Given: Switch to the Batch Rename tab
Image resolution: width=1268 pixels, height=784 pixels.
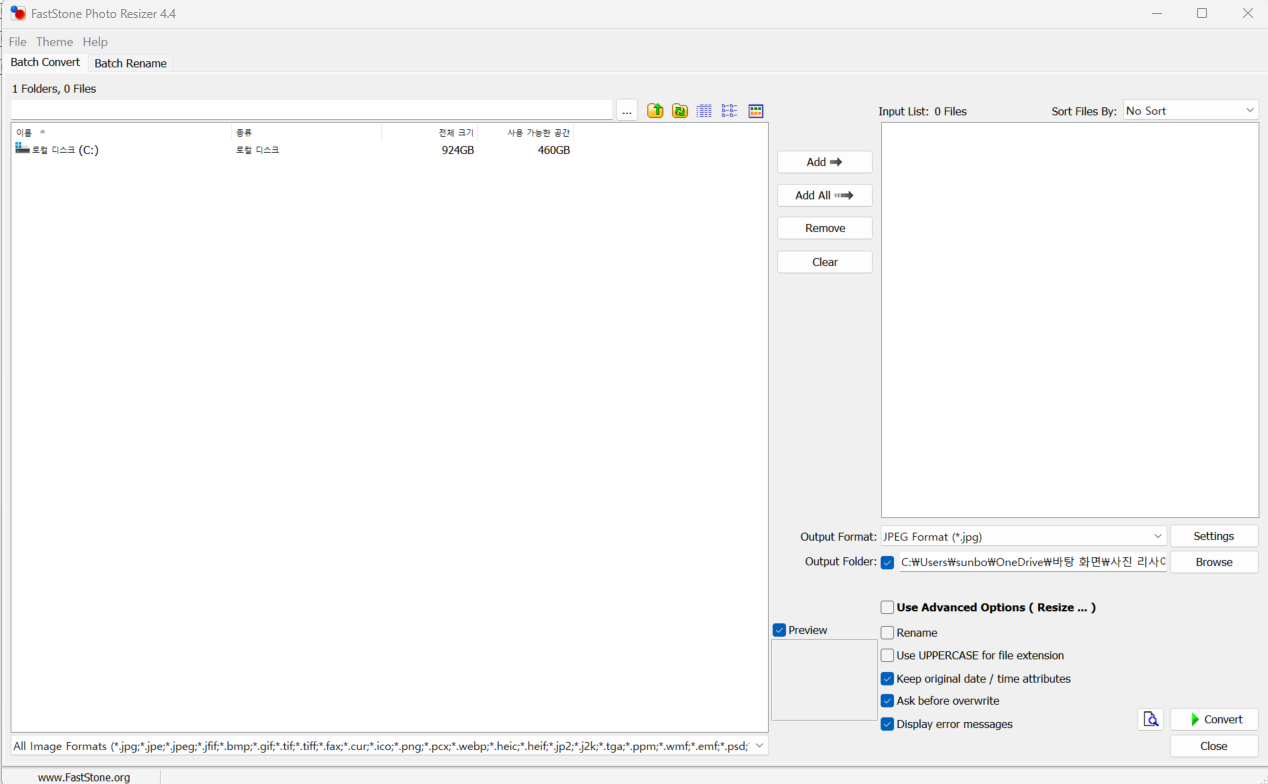Looking at the screenshot, I should [130, 63].
